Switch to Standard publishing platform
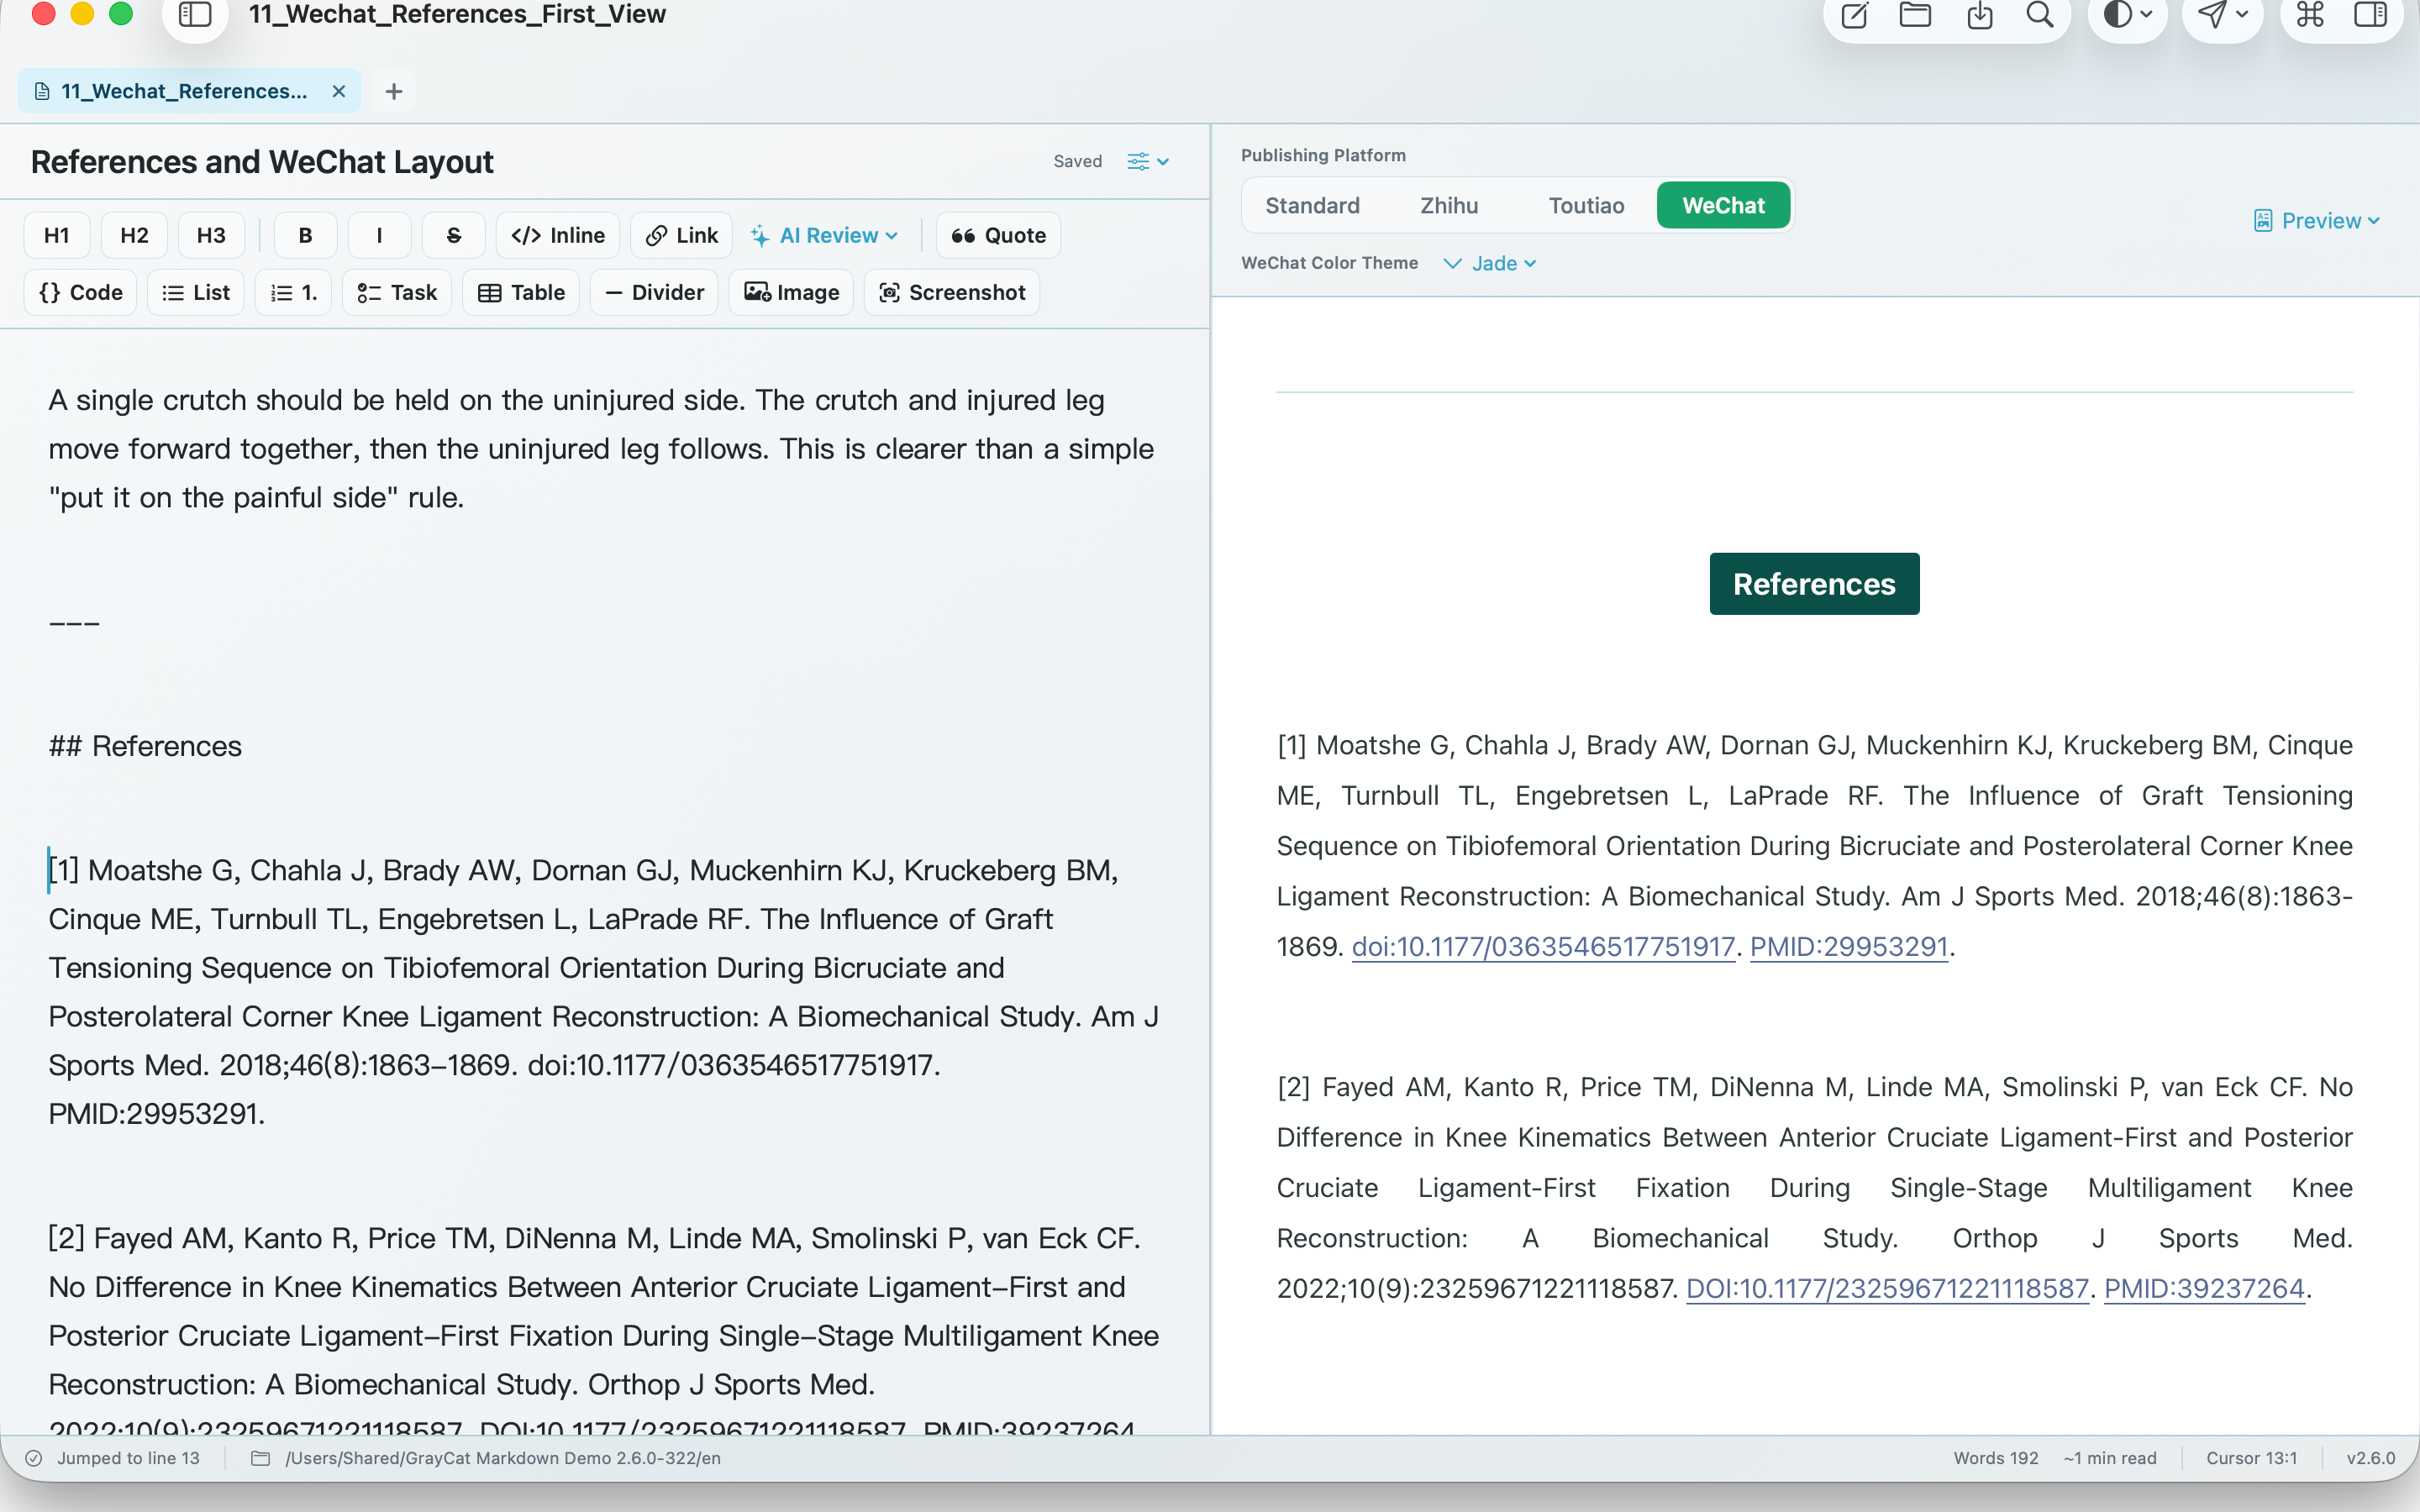This screenshot has width=2420, height=1512. pyautogui.click(x=1312, y=205)
